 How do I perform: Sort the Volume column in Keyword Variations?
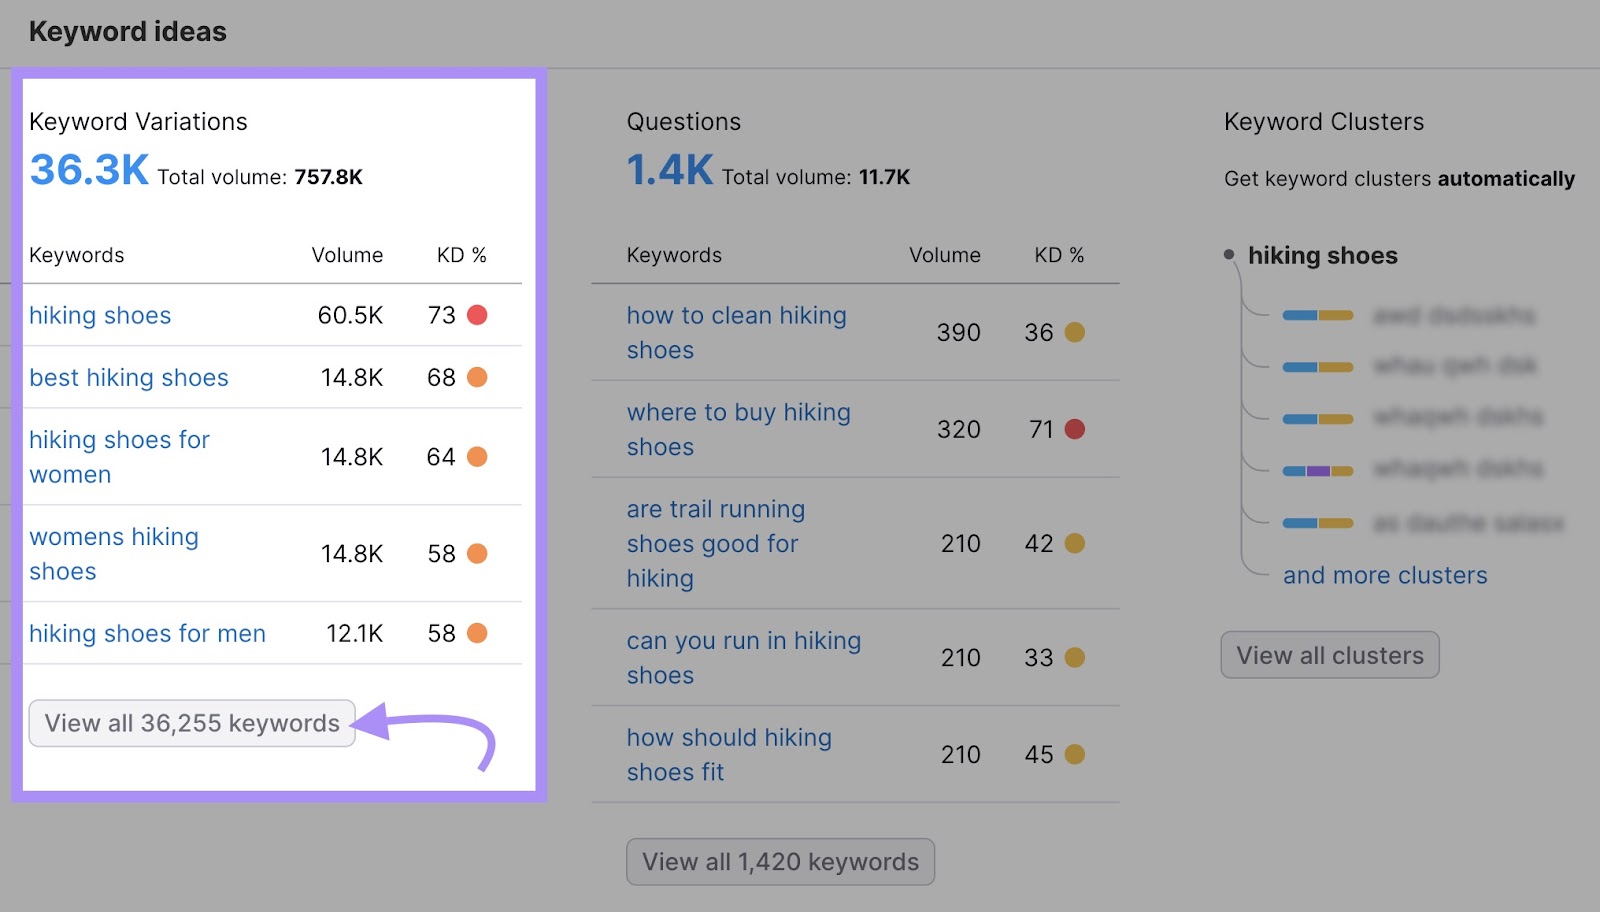(347, 255)
